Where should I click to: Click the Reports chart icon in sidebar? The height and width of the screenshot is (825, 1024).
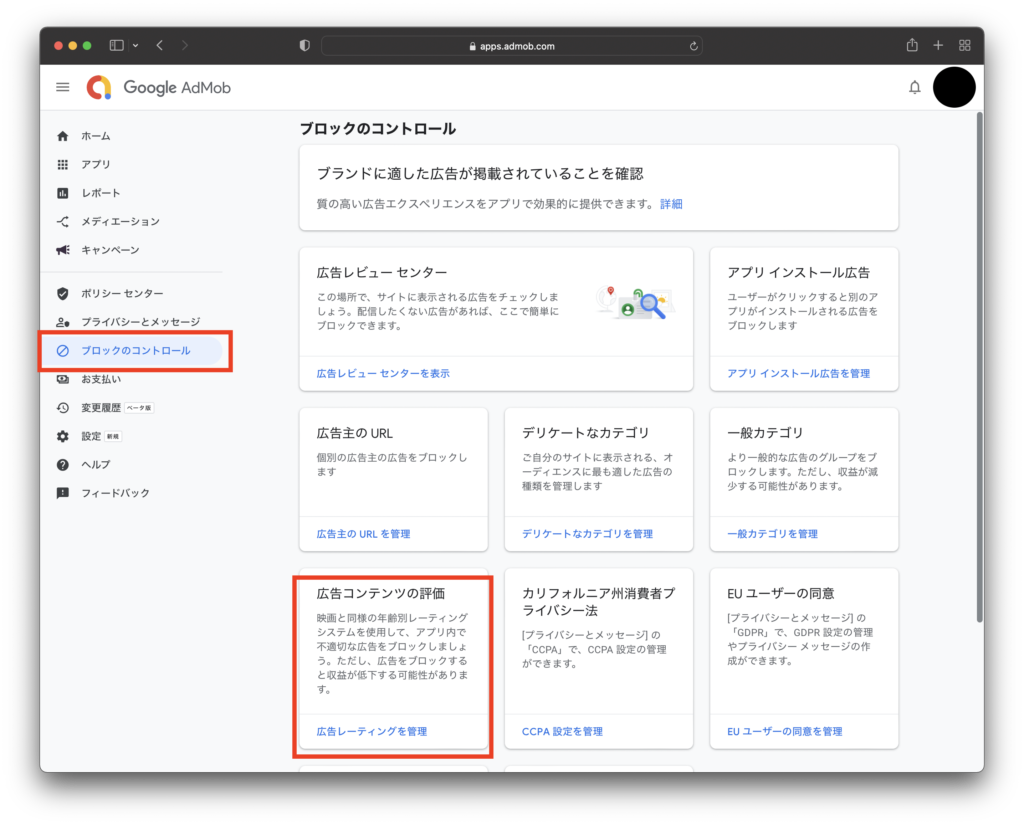[63, 193]
